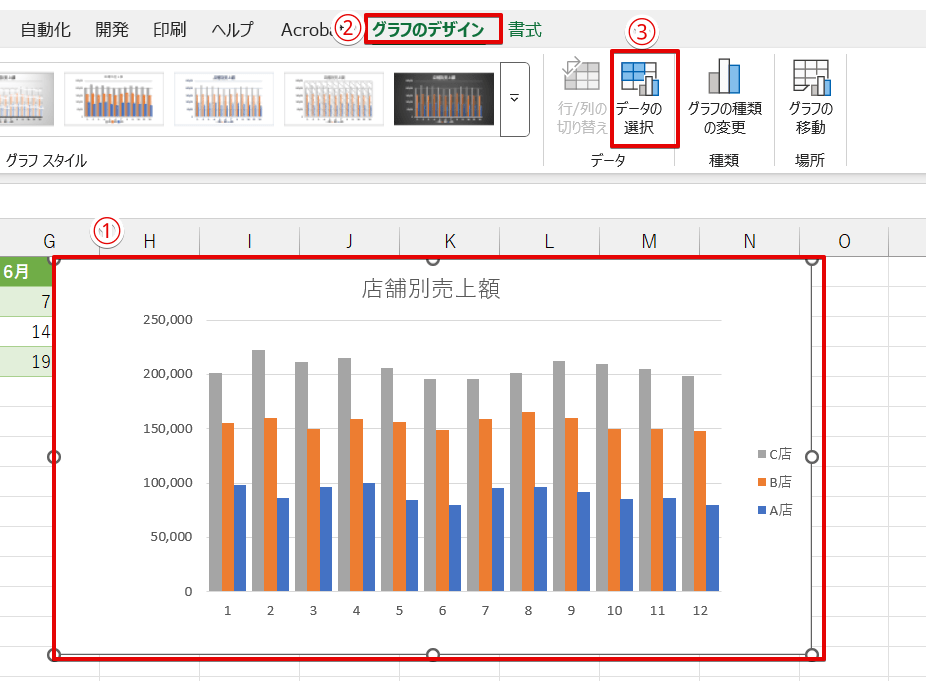Click the グラフの移動 (Move Chart) icon
Image resolution: width=926 pixels, height=681 pixels.
click(x=810, y=95)
